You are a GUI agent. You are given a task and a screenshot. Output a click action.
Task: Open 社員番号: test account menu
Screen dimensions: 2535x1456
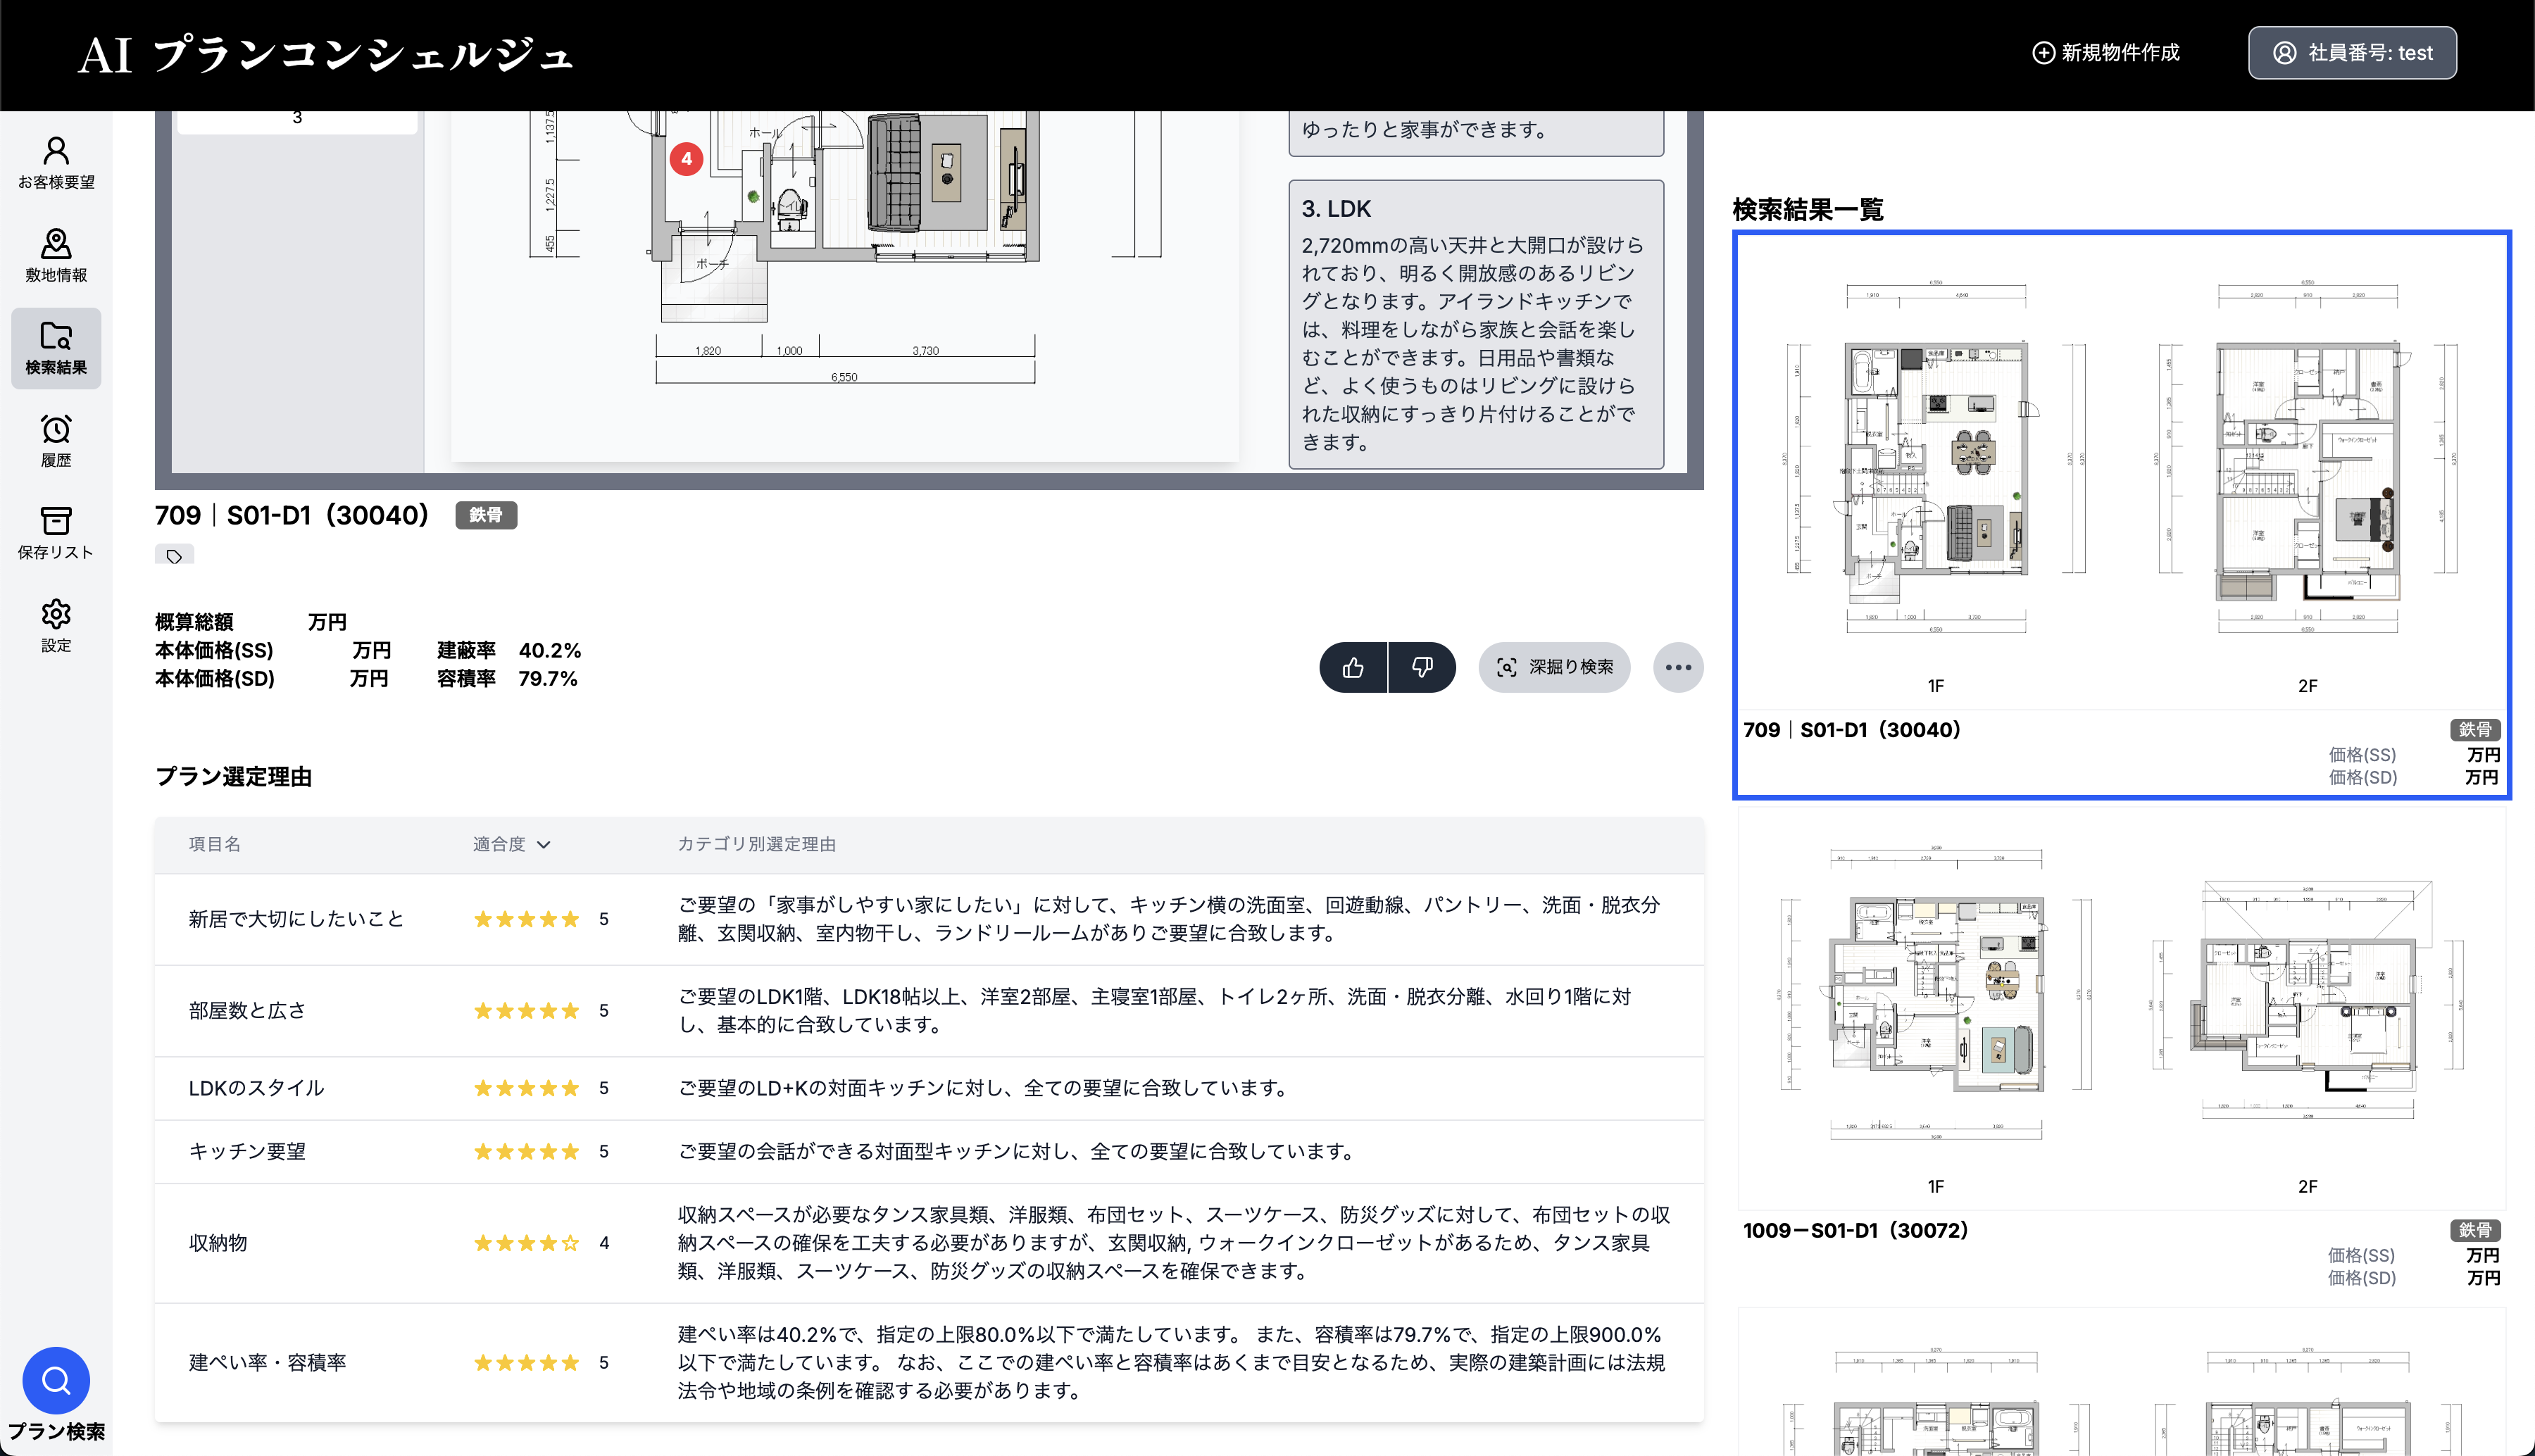(2352, 53)
